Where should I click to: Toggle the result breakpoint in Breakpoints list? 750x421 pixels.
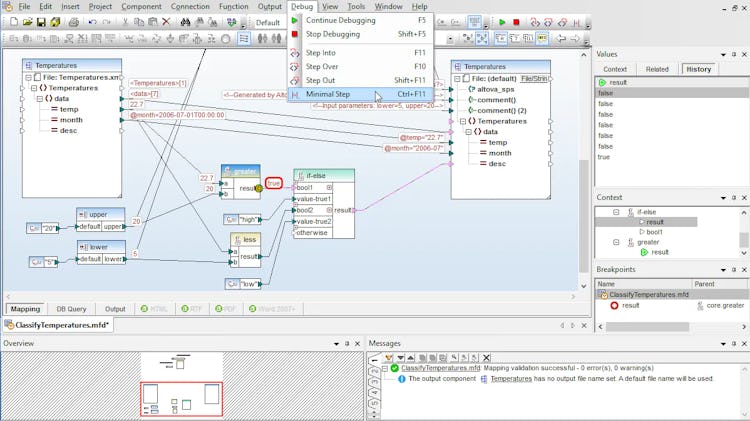click(x=615, y=305)
